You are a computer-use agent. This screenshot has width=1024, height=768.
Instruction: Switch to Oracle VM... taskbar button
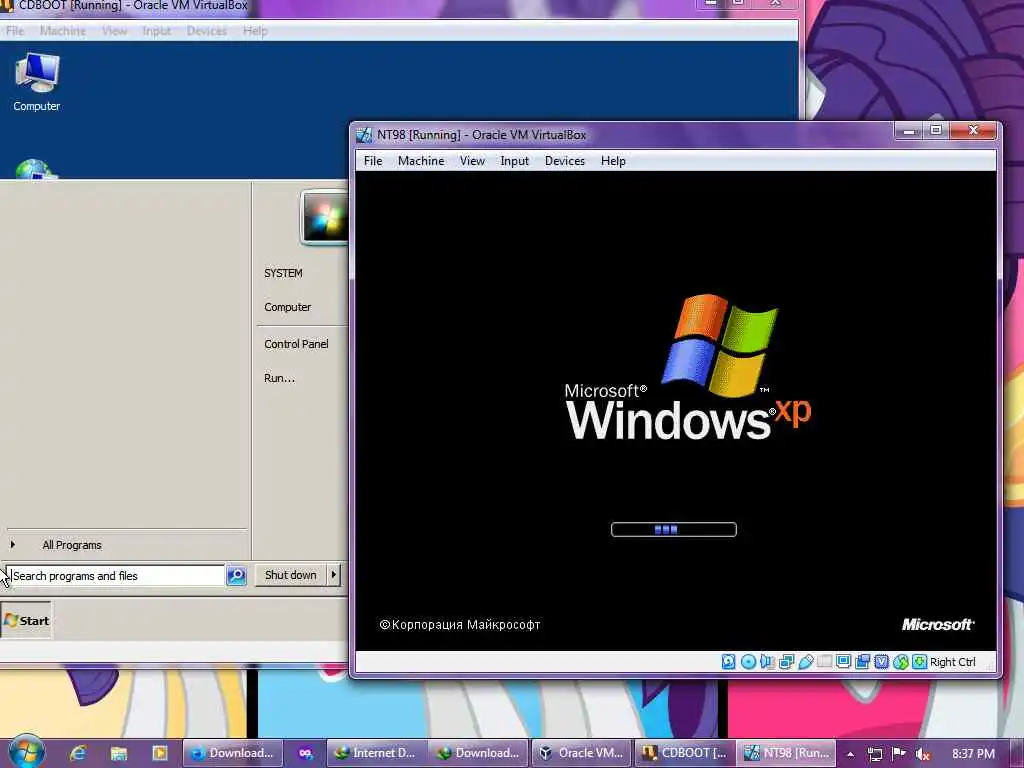click(x=582, y=753)
